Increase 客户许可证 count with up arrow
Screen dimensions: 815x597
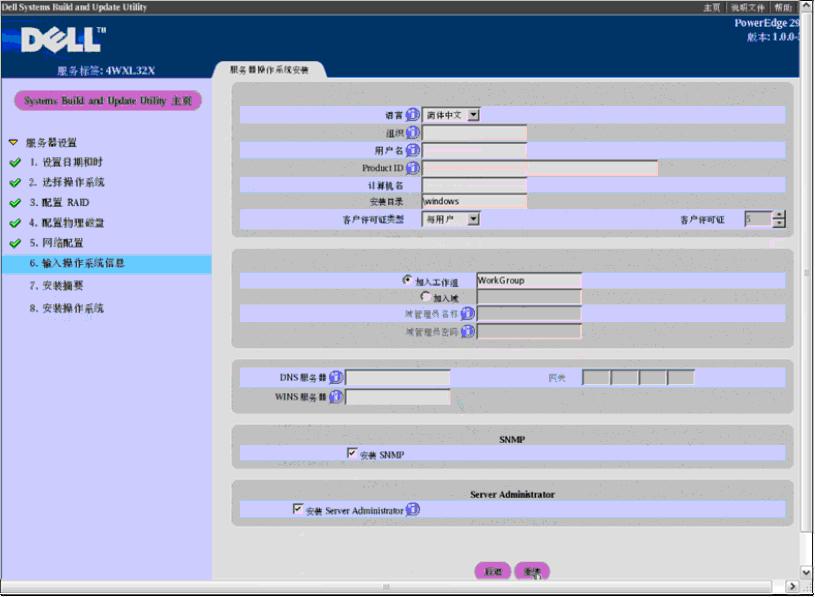[779, 215]
